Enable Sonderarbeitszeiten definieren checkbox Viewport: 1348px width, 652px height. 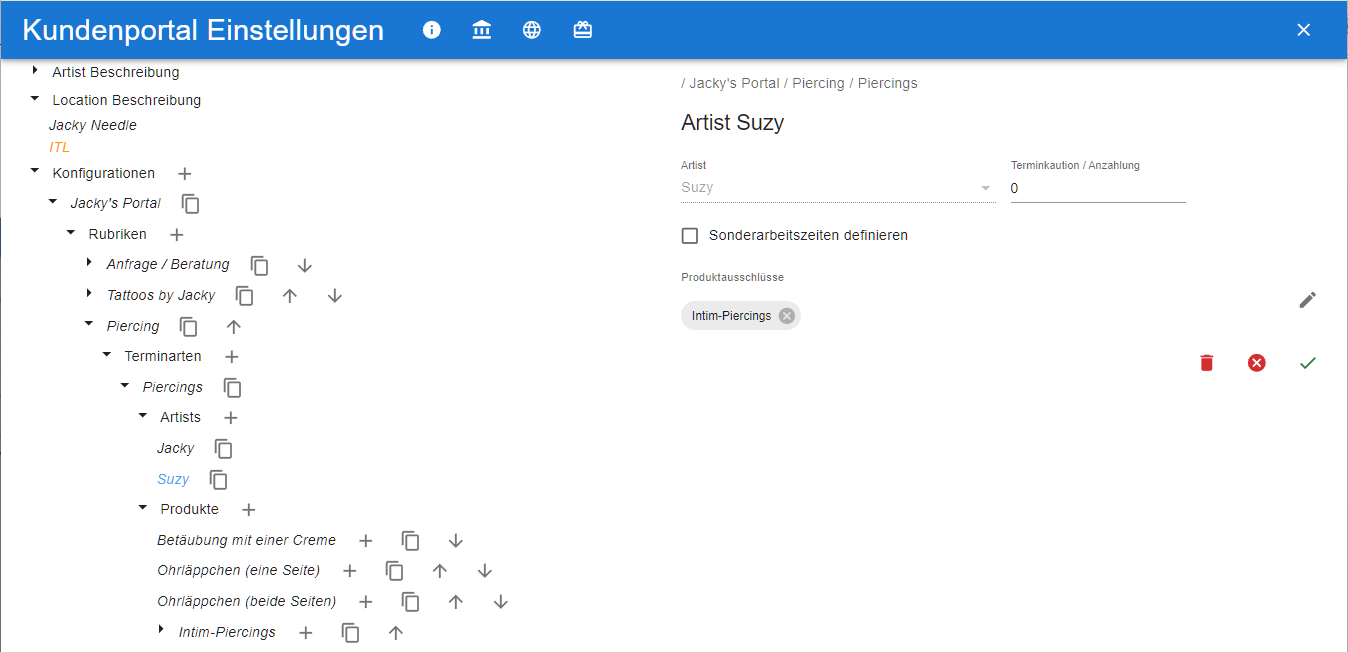(x=690, y=236)
